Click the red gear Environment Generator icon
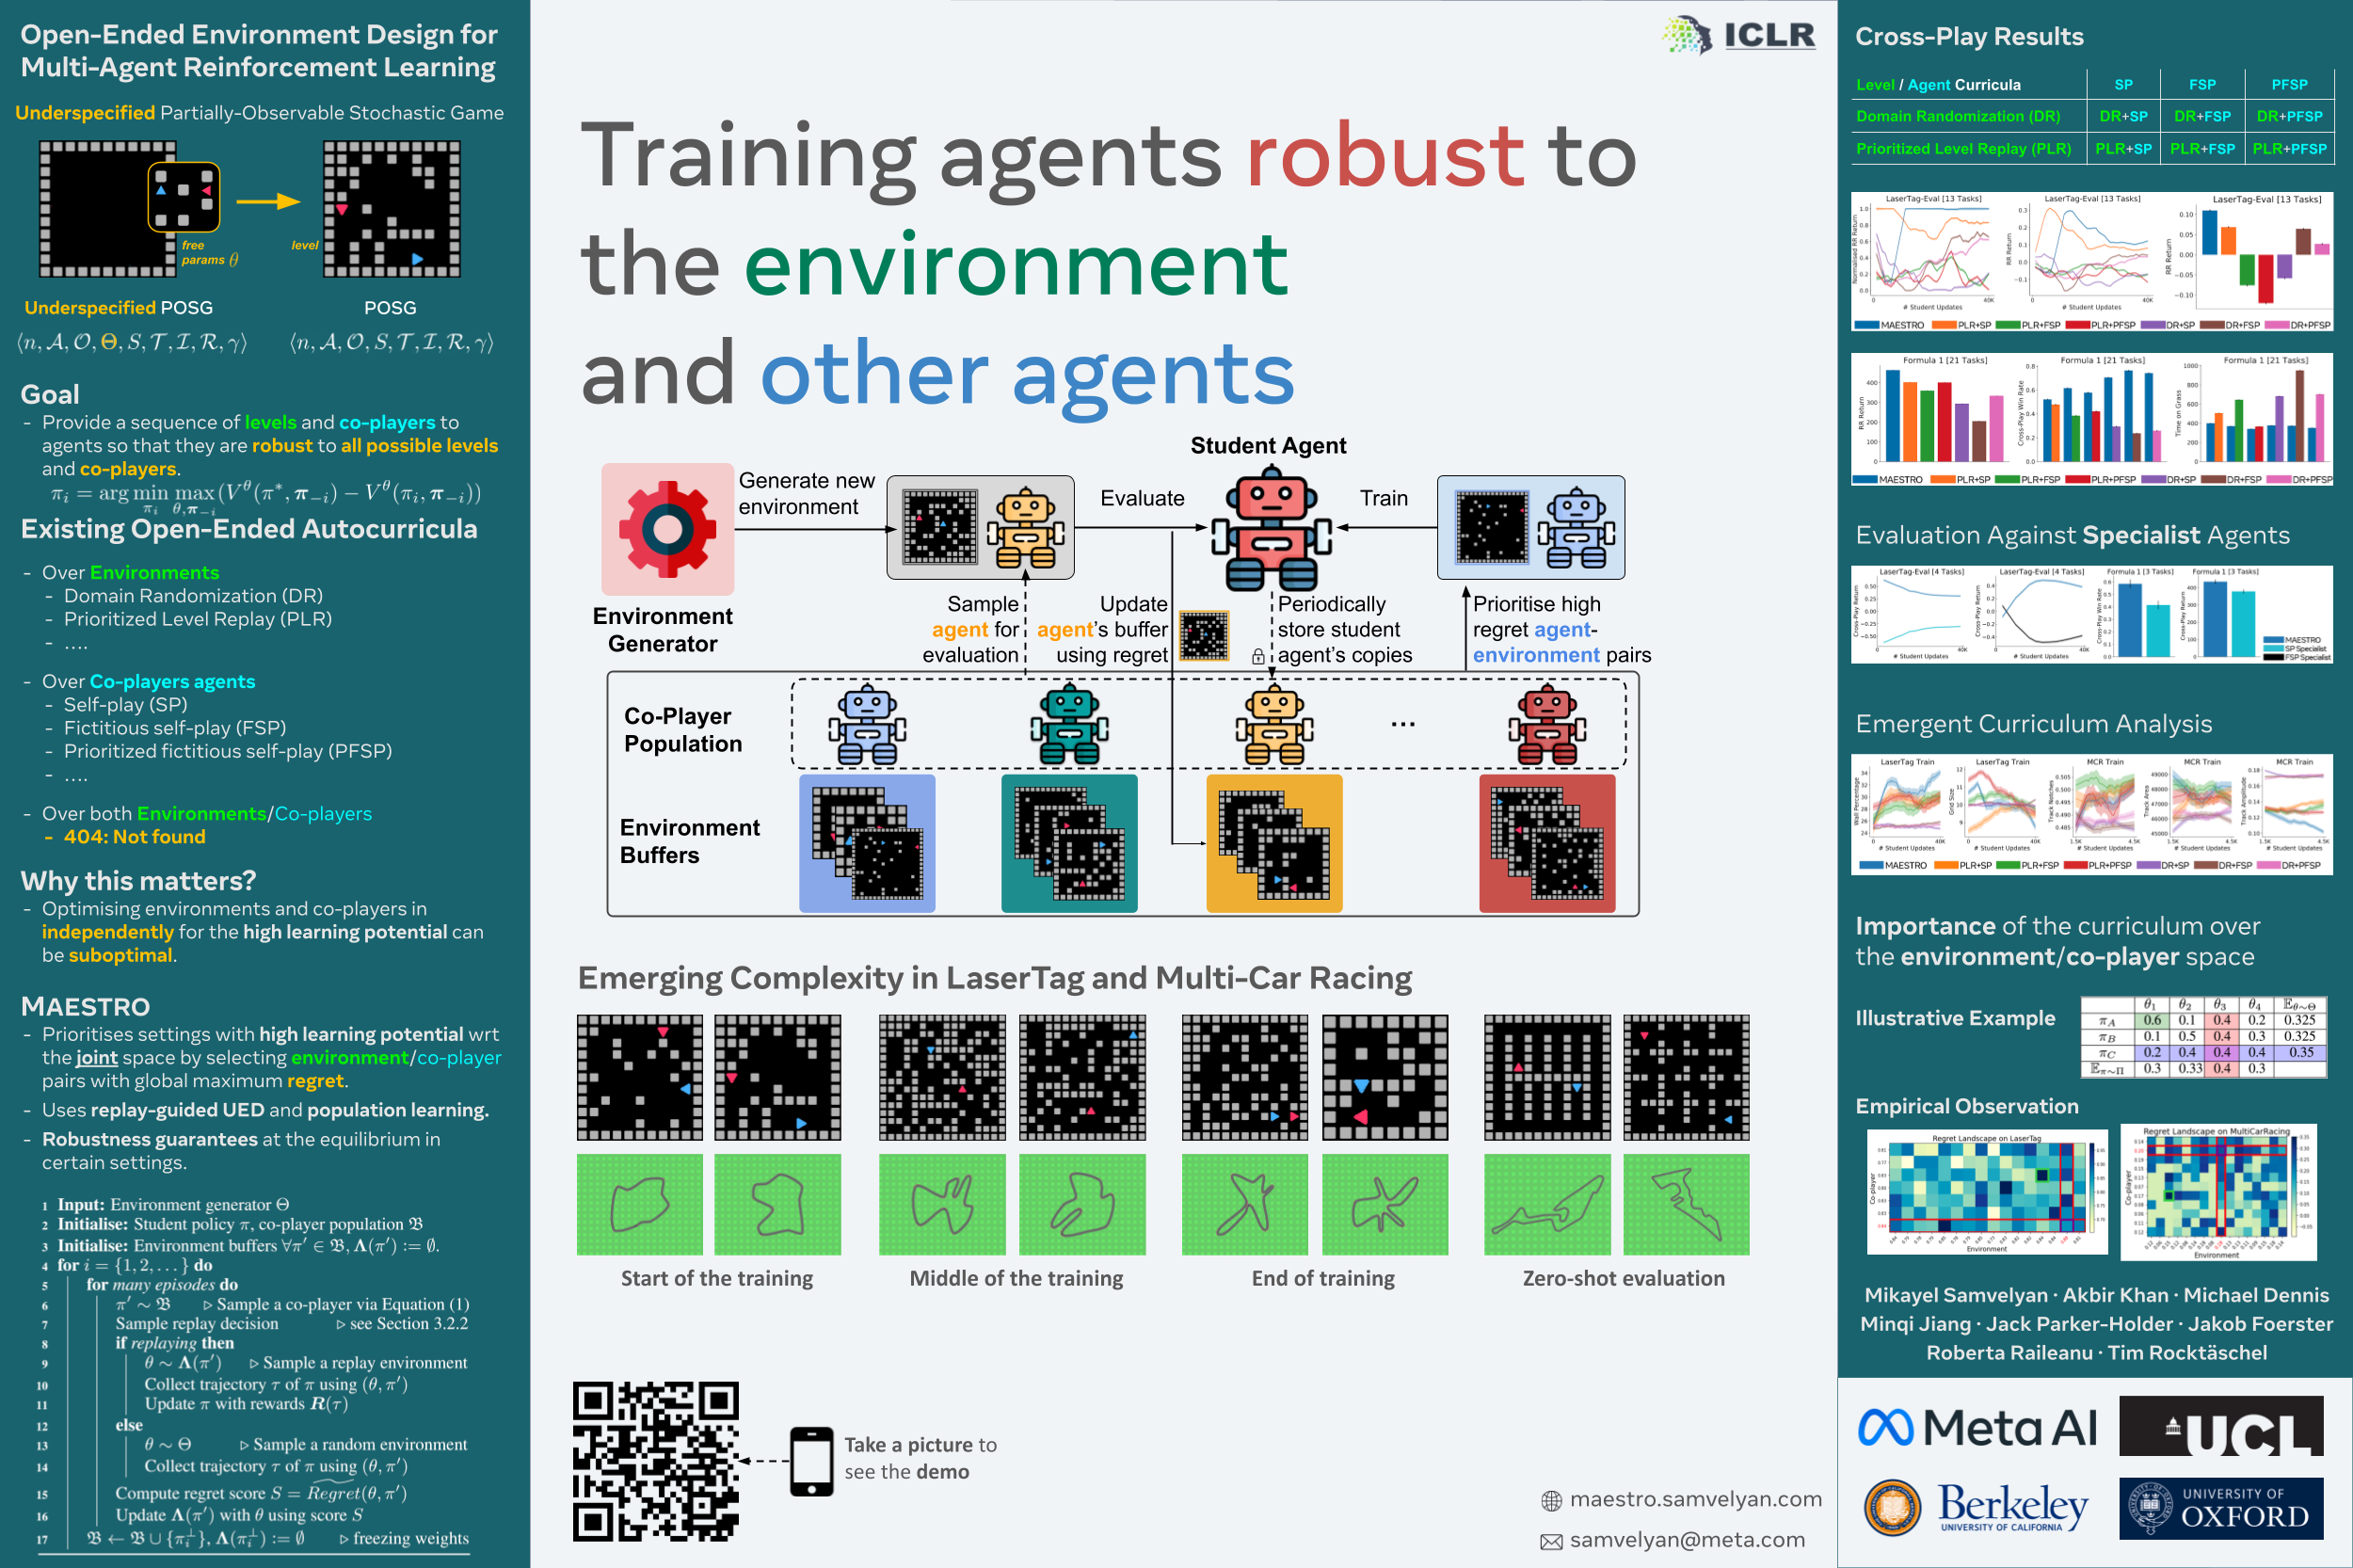Image resolution: width=2353 pixels, height=1568 pixels. [667, 529]
